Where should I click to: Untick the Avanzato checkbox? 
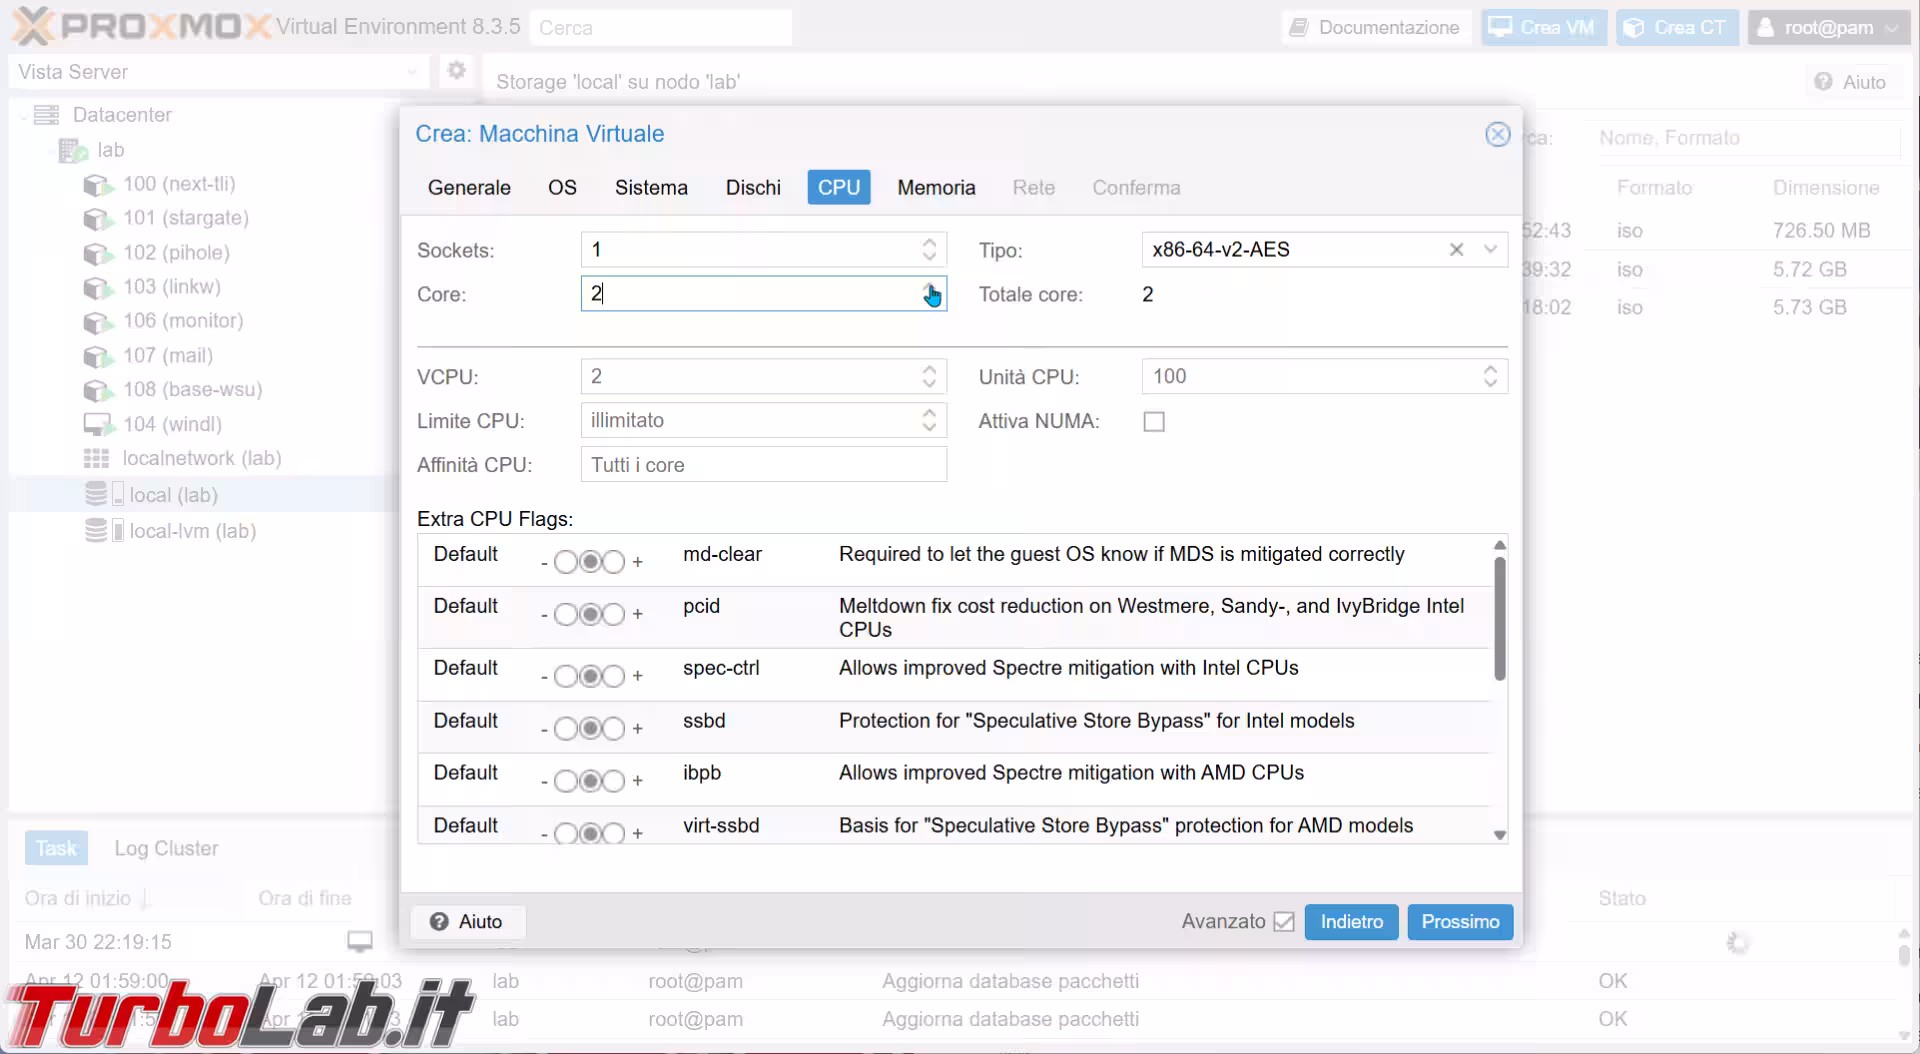(x=1284, y=922)
